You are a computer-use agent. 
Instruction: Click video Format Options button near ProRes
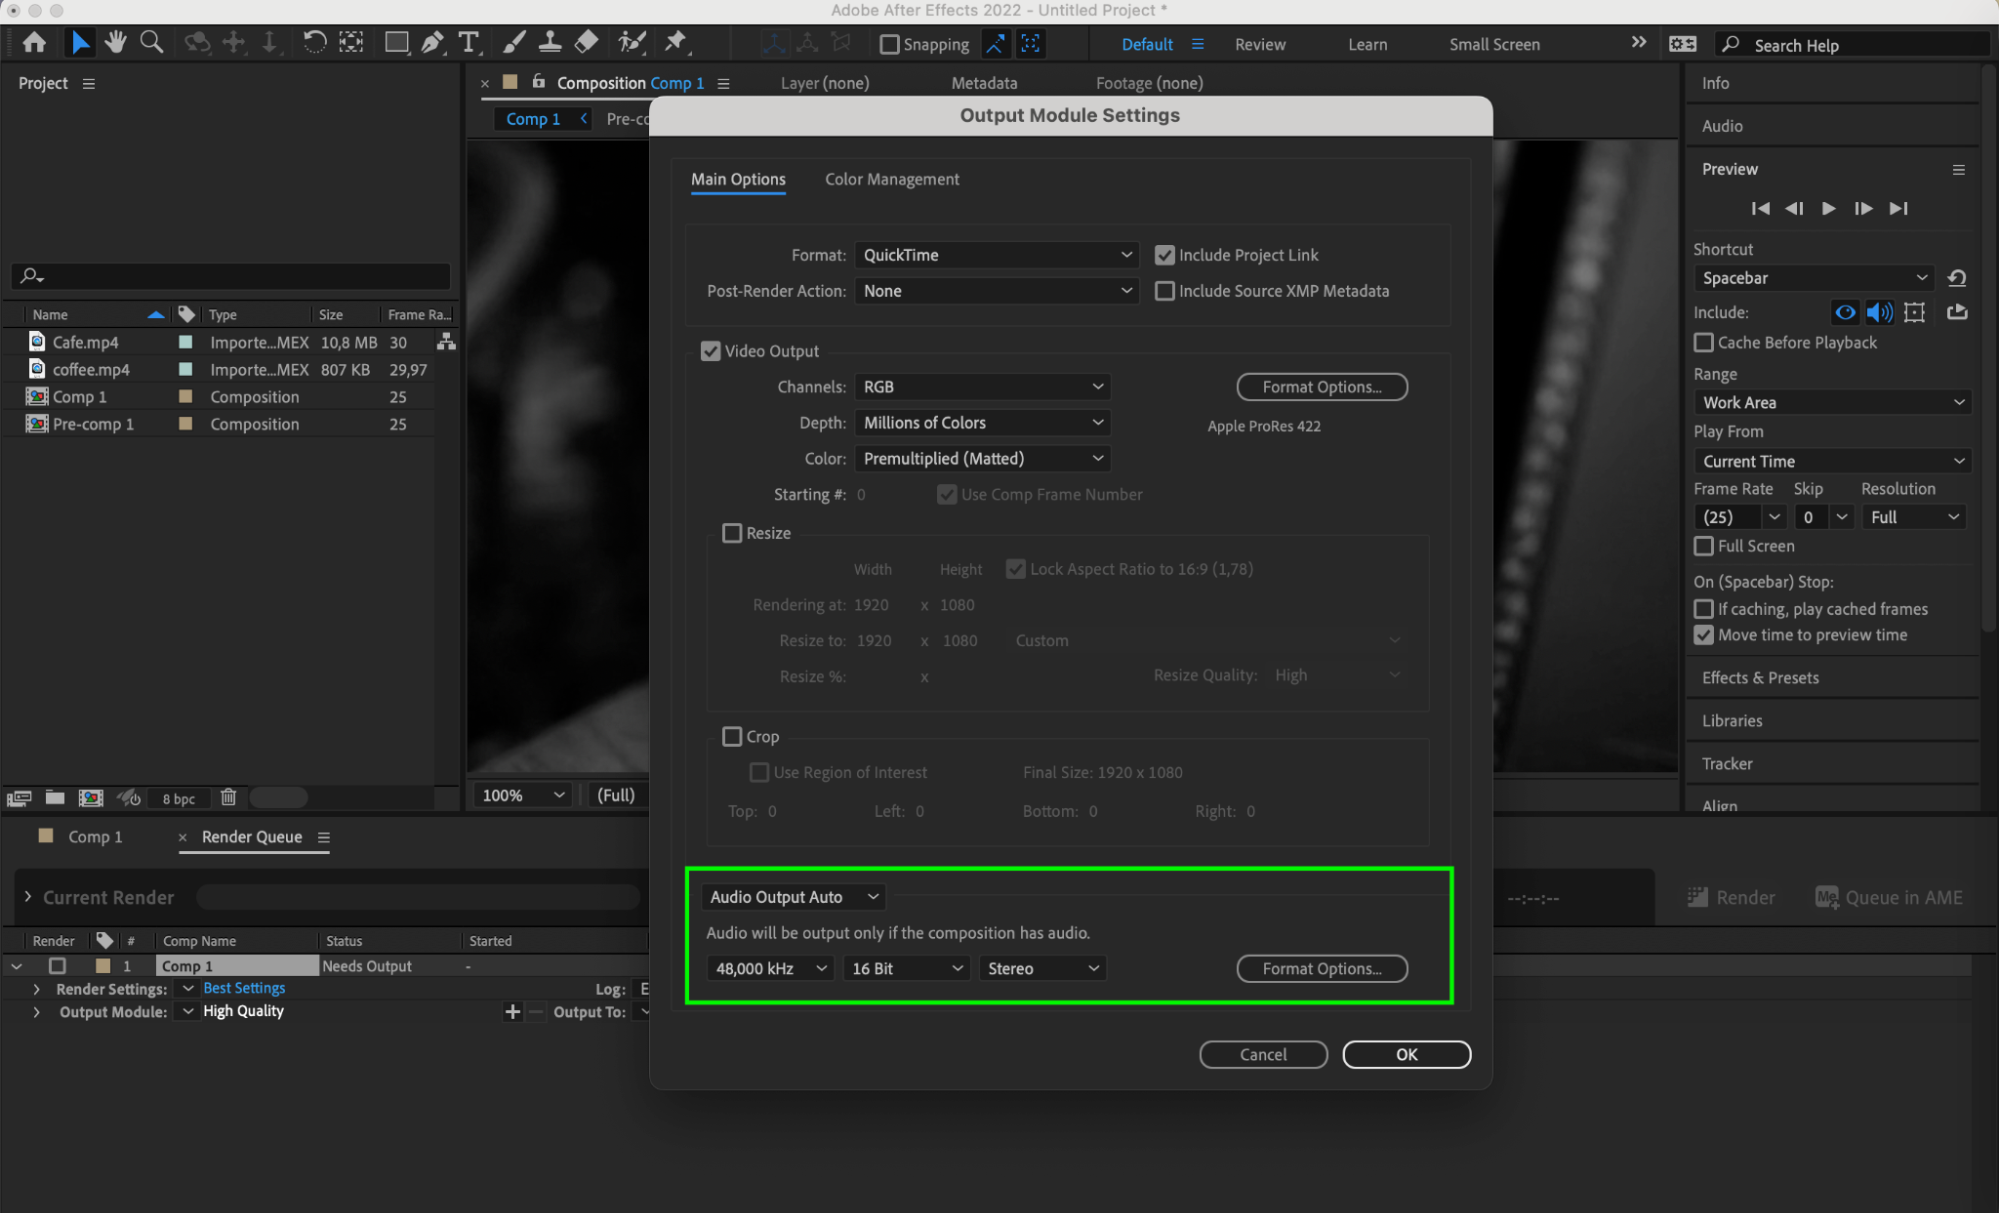1321,387
